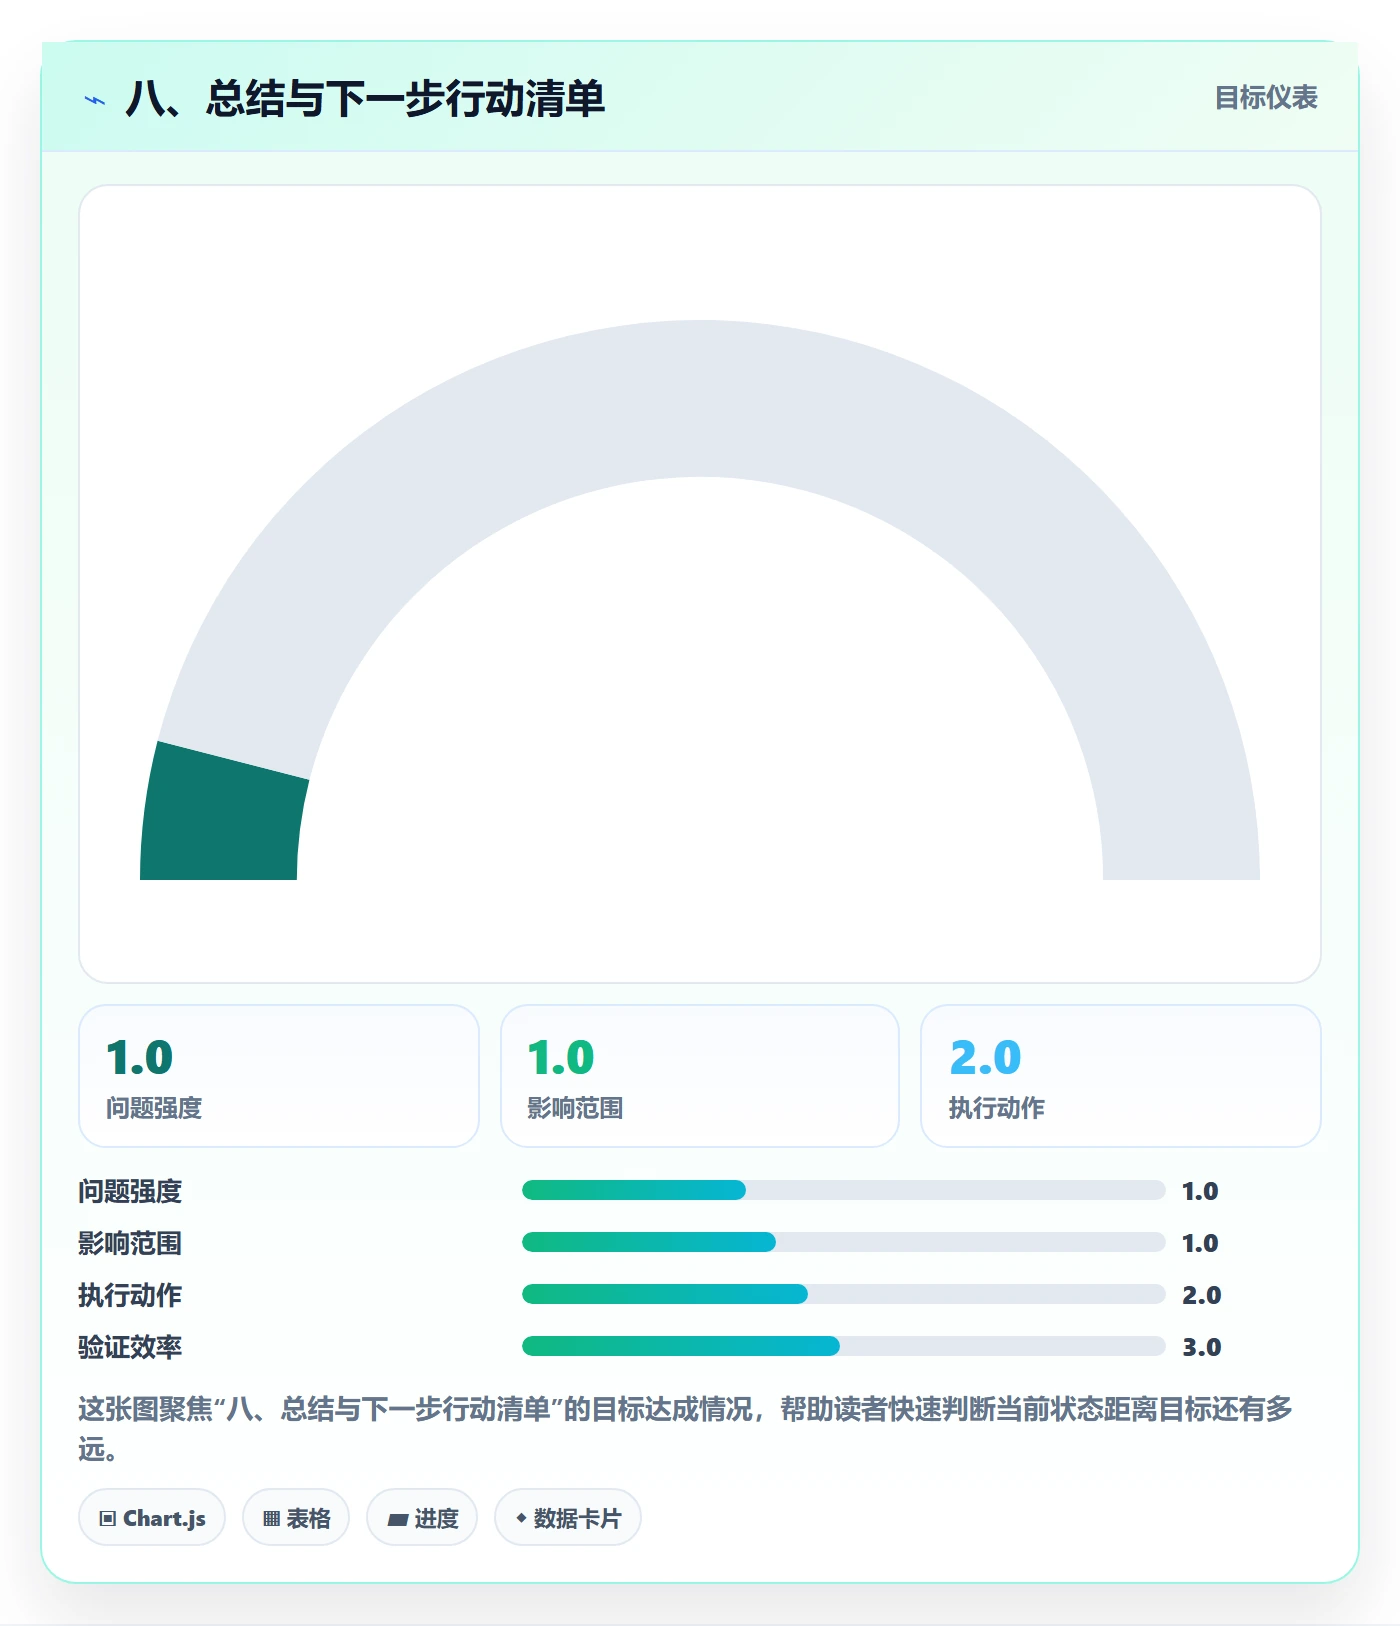
Task: Click the 影响范围 progress row label
Action: 130,1243
